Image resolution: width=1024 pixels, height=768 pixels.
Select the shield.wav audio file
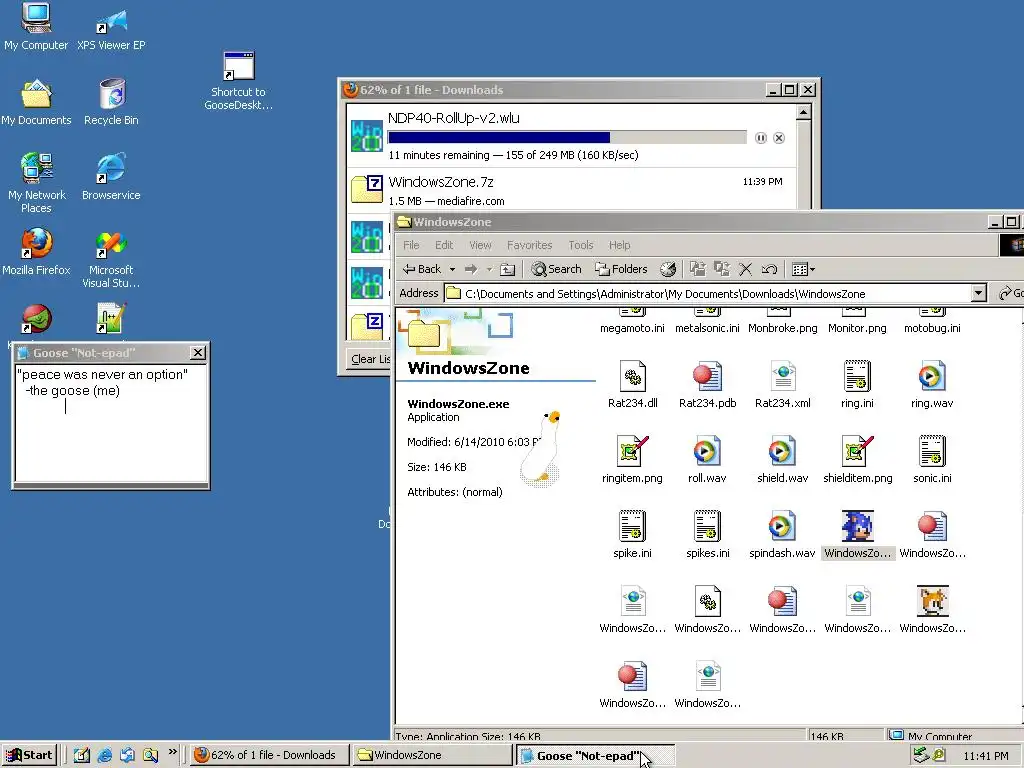782,451
